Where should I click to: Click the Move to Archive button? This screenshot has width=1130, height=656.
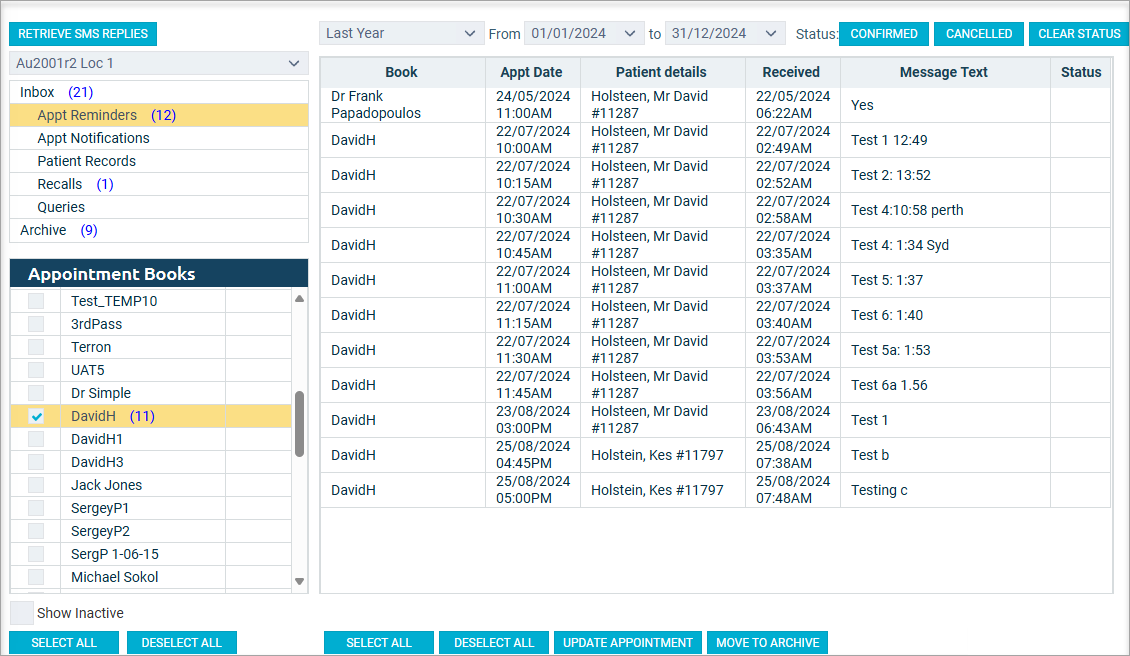pos(768,643)
